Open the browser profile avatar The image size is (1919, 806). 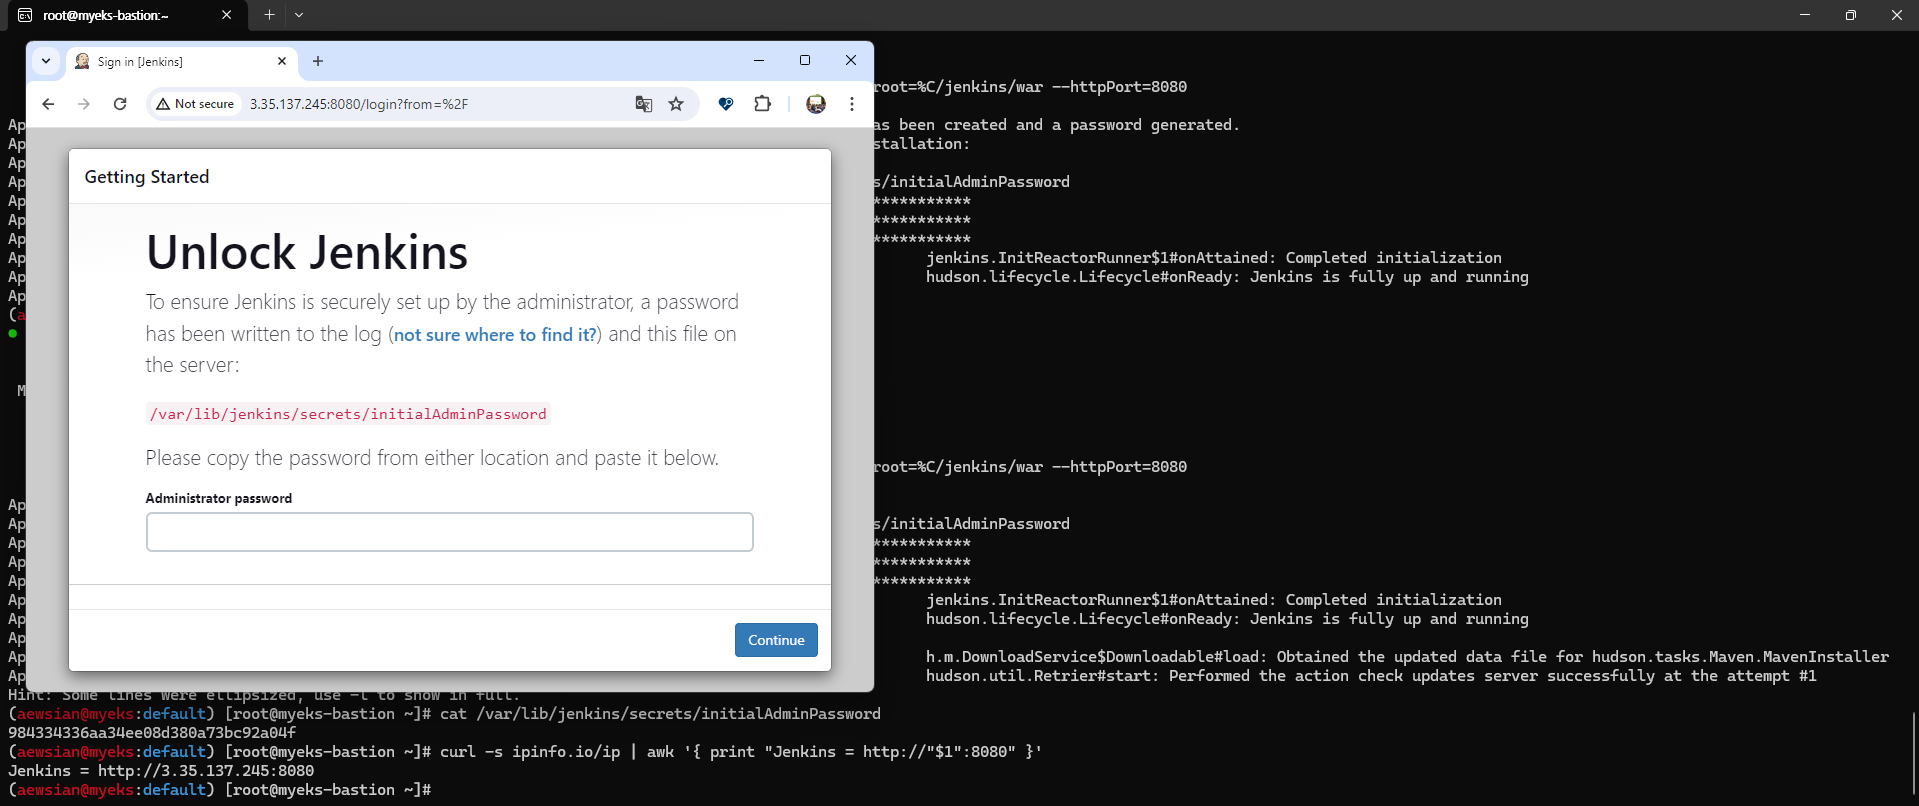click(x=816, y=104)
